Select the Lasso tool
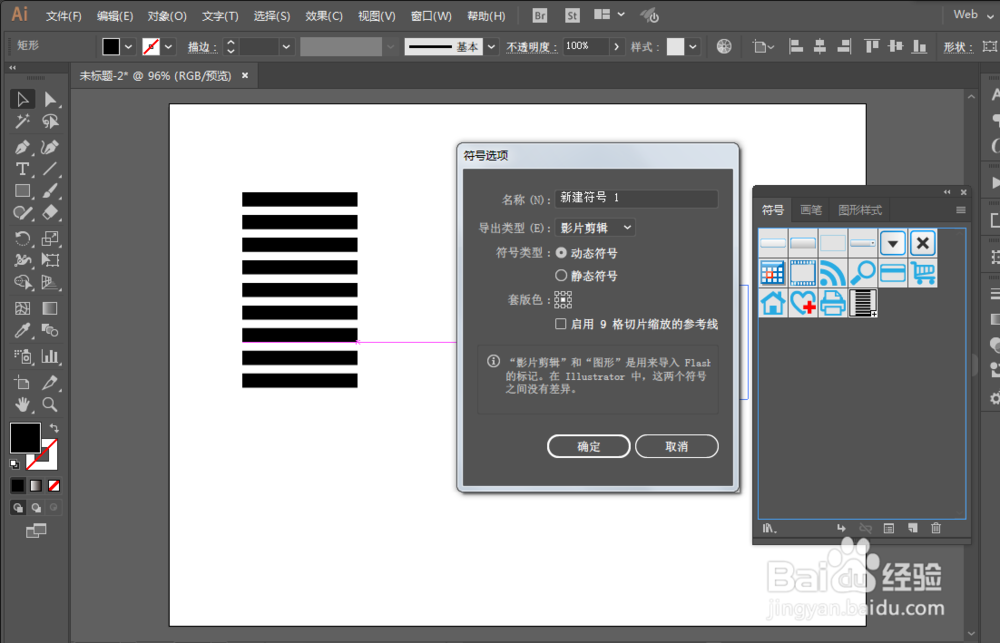The image size is (1000, 643). pyautogui.click(x=50, y=121)
